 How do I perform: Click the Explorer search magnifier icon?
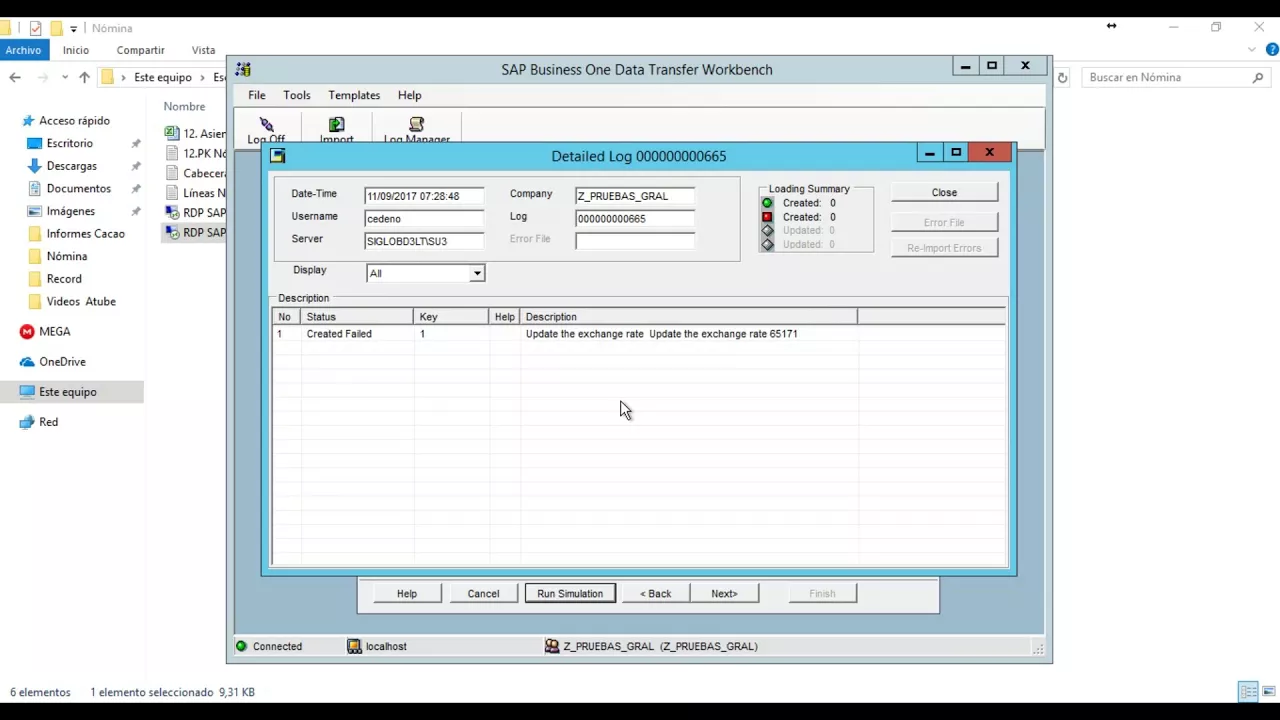(1258, 77)
